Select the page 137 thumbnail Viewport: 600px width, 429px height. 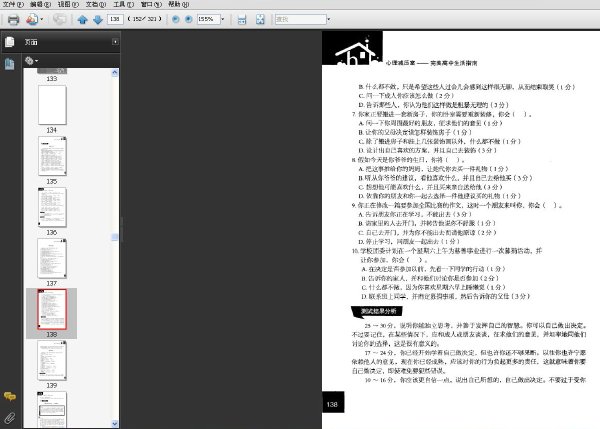pos(52,258)
